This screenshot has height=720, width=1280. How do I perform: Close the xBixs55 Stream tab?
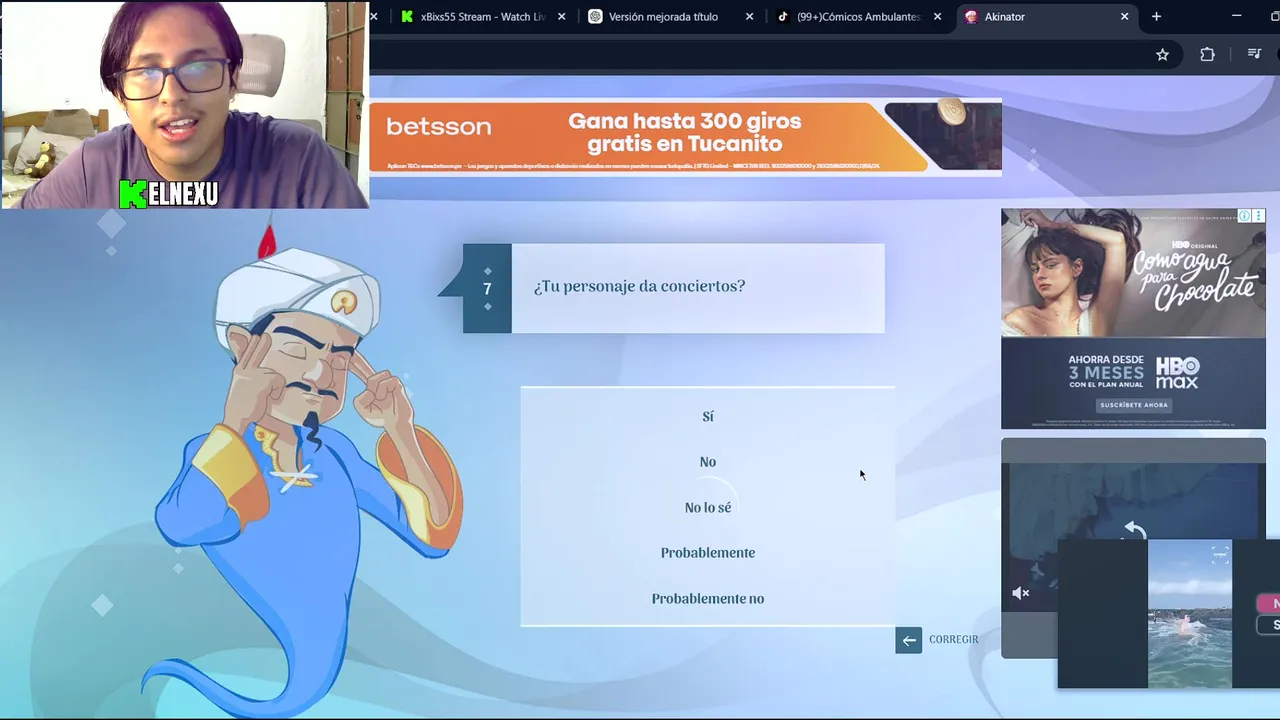[x=561, y=17]
